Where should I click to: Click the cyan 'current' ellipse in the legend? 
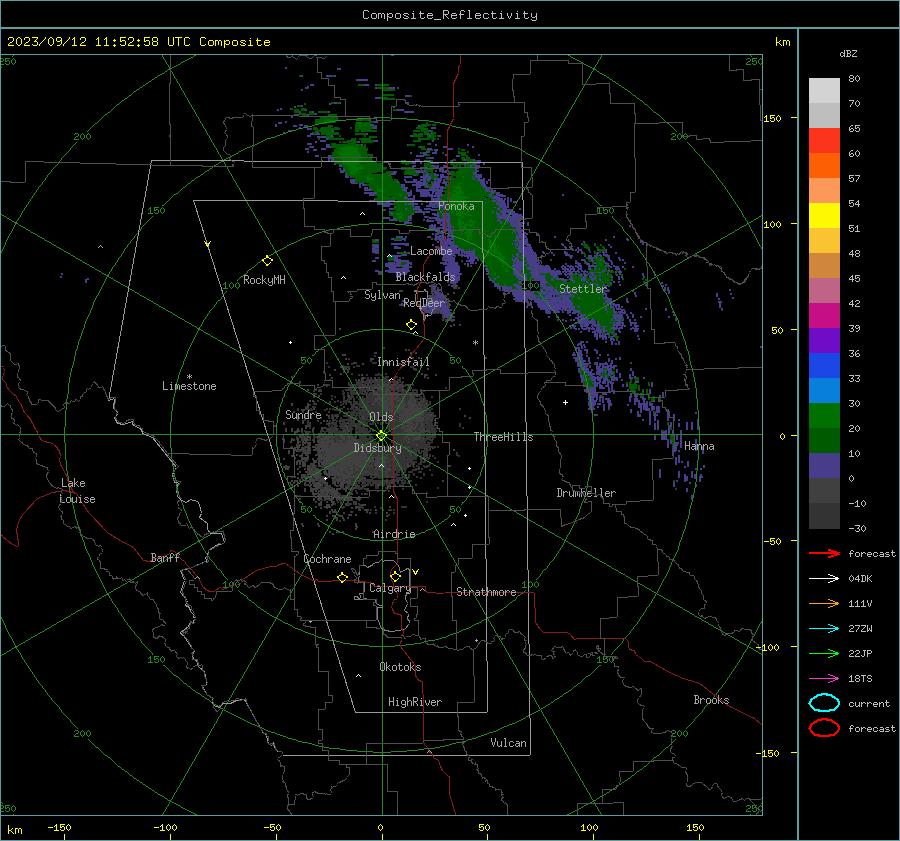click(x=824, y=703)
